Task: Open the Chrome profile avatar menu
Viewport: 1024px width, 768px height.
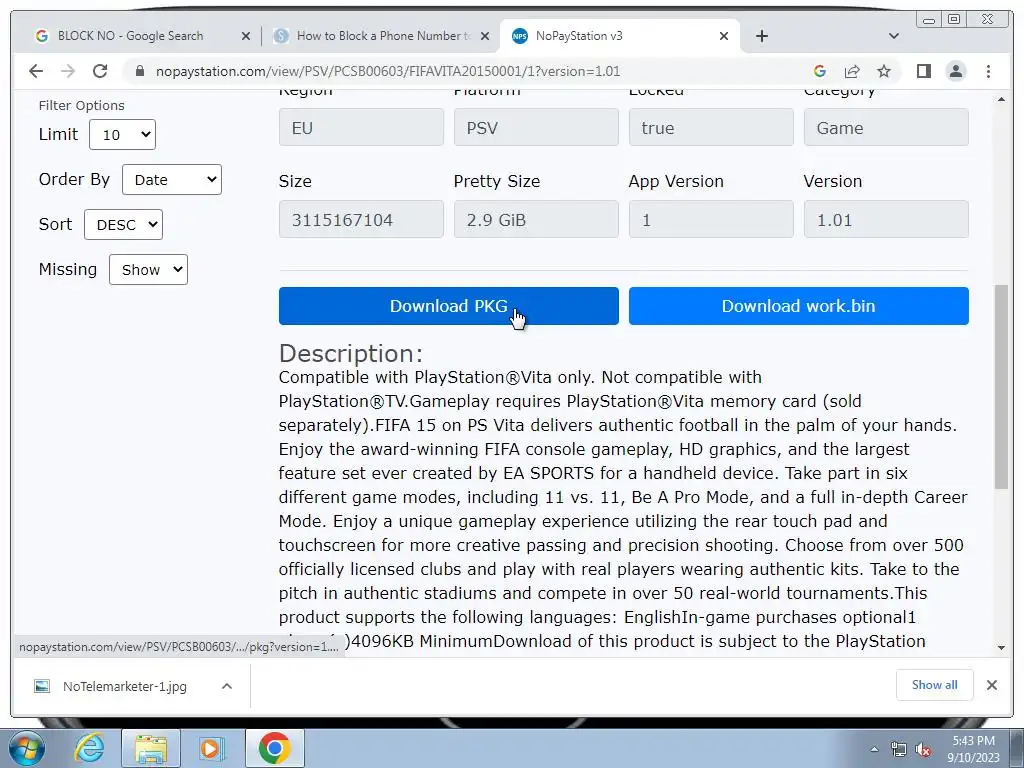Action: click(955, 71)
